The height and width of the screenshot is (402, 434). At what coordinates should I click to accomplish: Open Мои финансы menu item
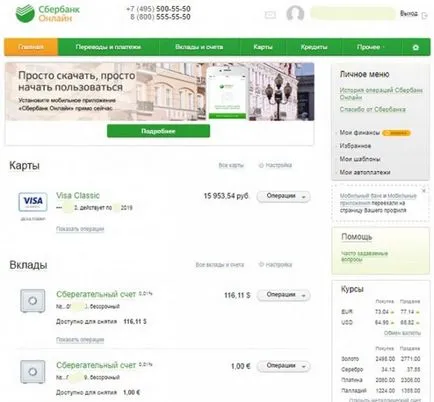360,133
